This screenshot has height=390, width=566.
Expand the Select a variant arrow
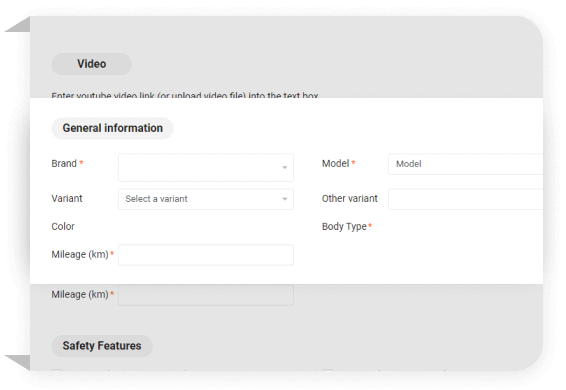284,199
